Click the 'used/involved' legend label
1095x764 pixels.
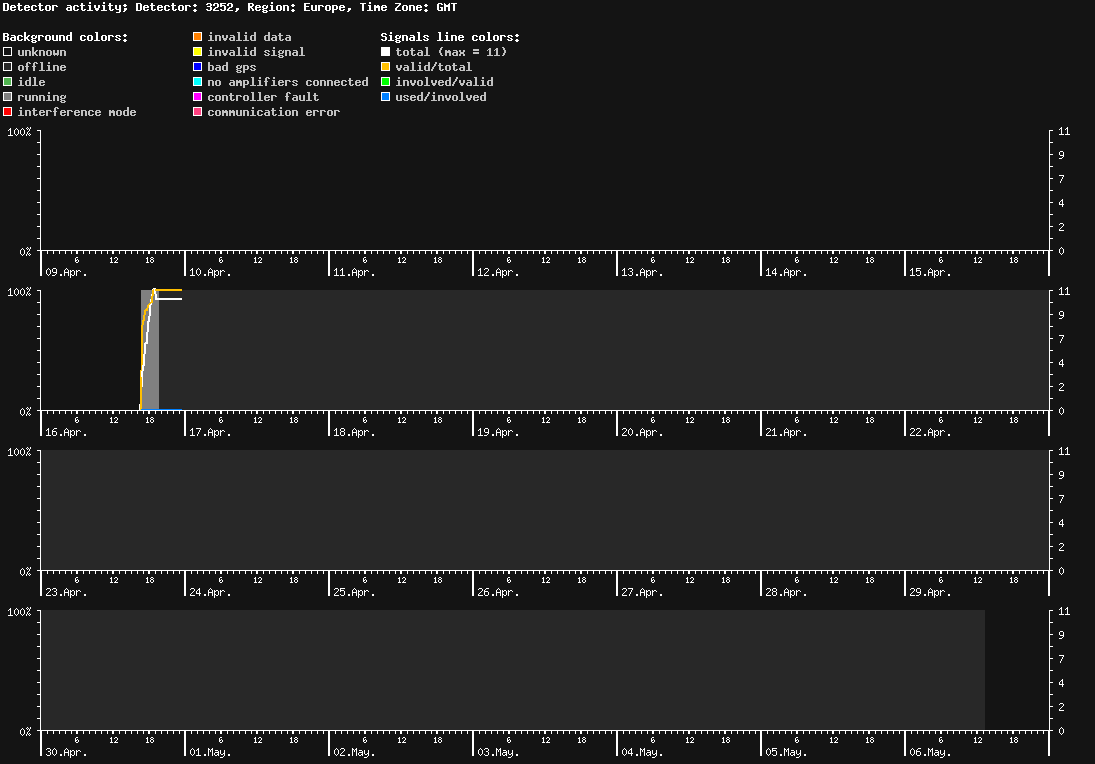tap(441, 97)
